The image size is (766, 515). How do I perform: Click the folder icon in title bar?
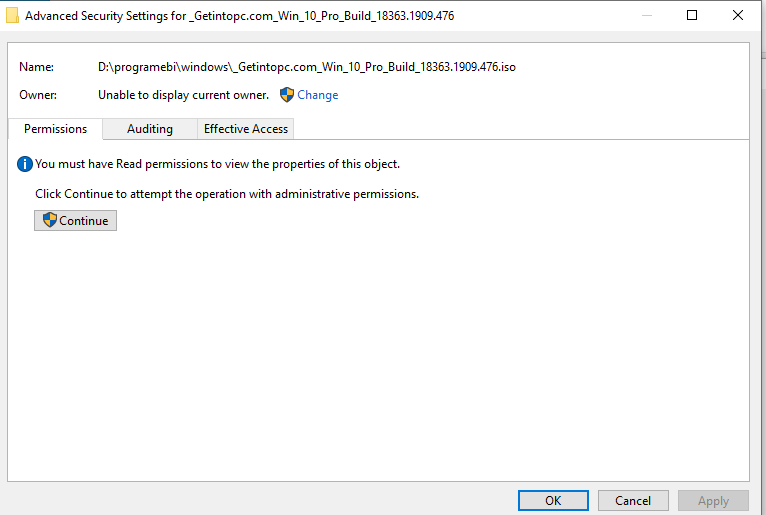[x=12, y=15]
